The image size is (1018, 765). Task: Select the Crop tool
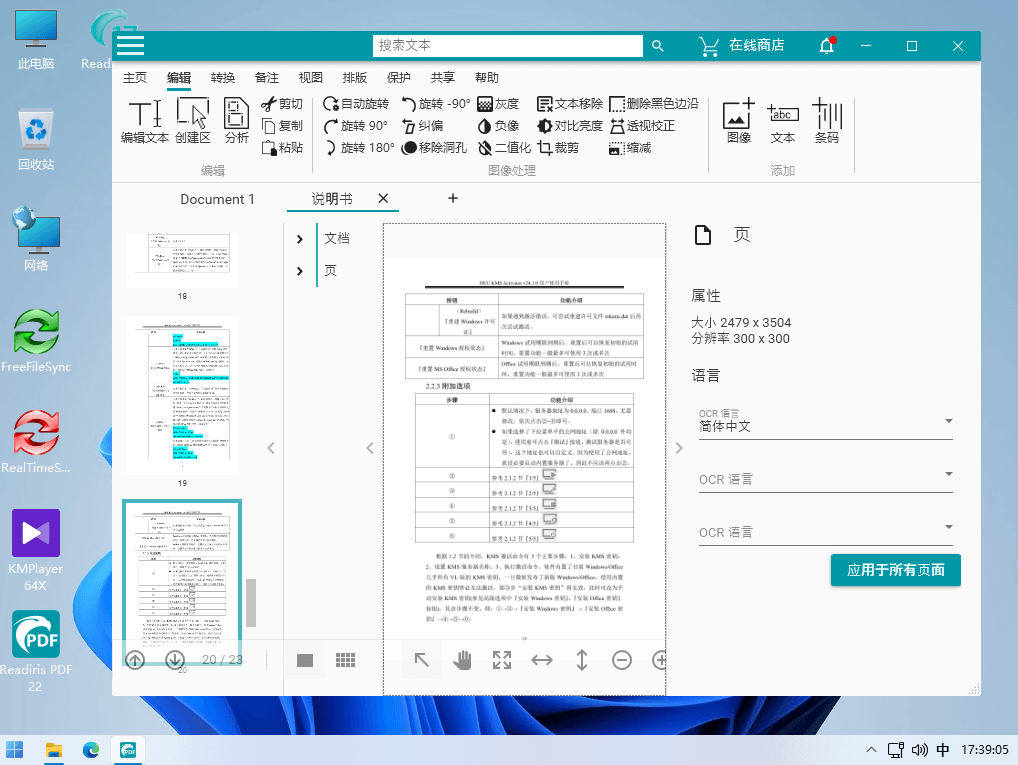click(x=558, y=148)
